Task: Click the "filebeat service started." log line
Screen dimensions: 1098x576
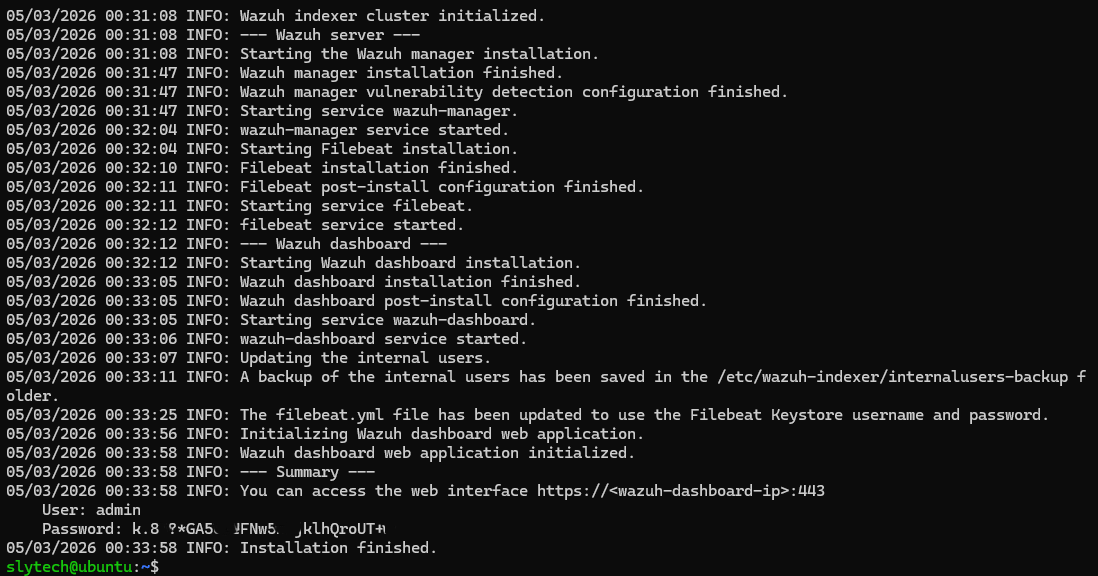Action: coord(352,225)
